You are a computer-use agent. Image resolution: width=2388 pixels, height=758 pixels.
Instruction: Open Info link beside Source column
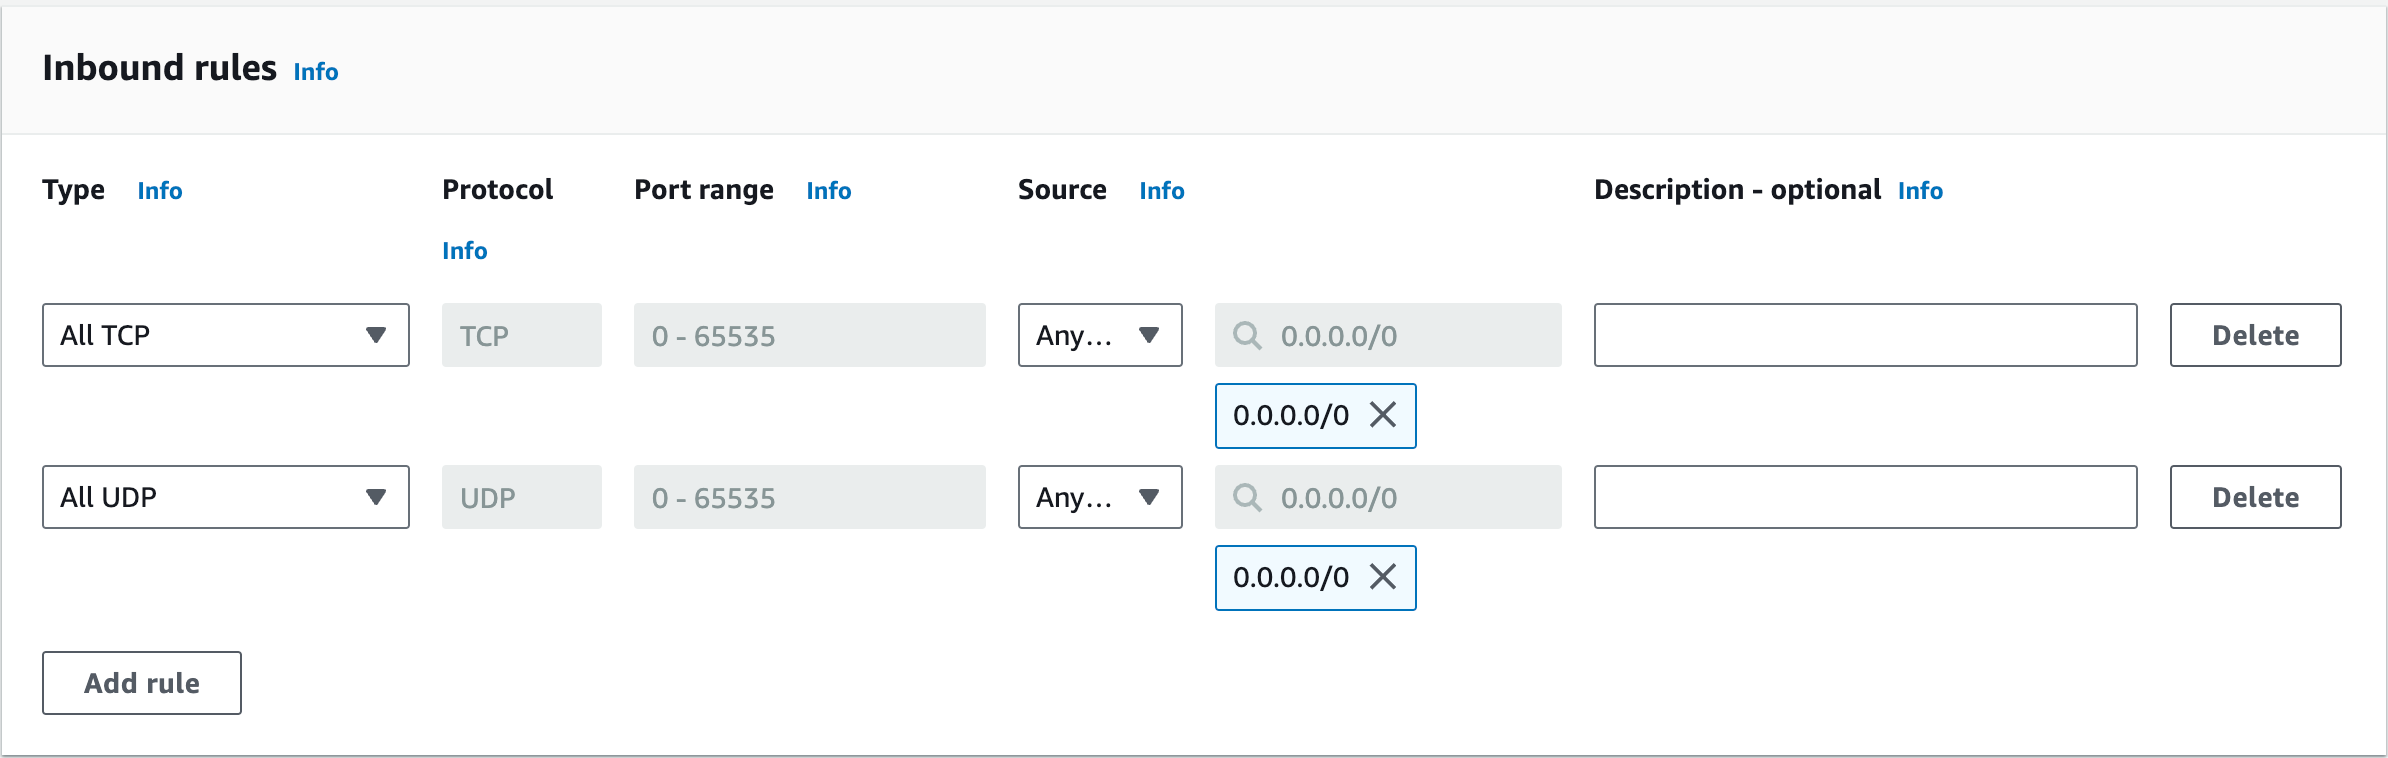tap(1162, 191)
